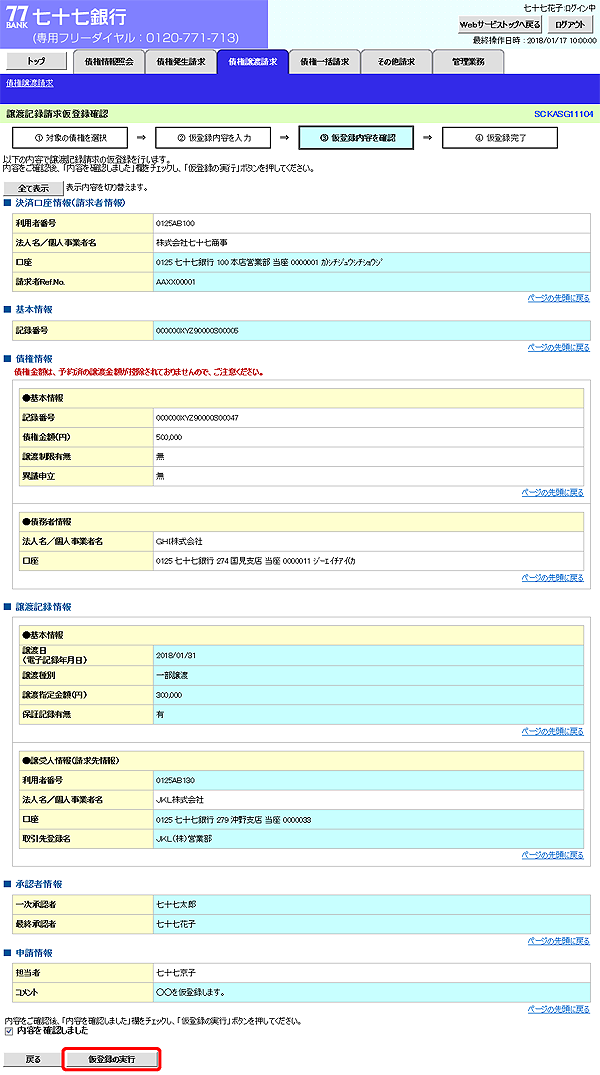Open the 債権一括請求 tab

click(x=325, y=62)
